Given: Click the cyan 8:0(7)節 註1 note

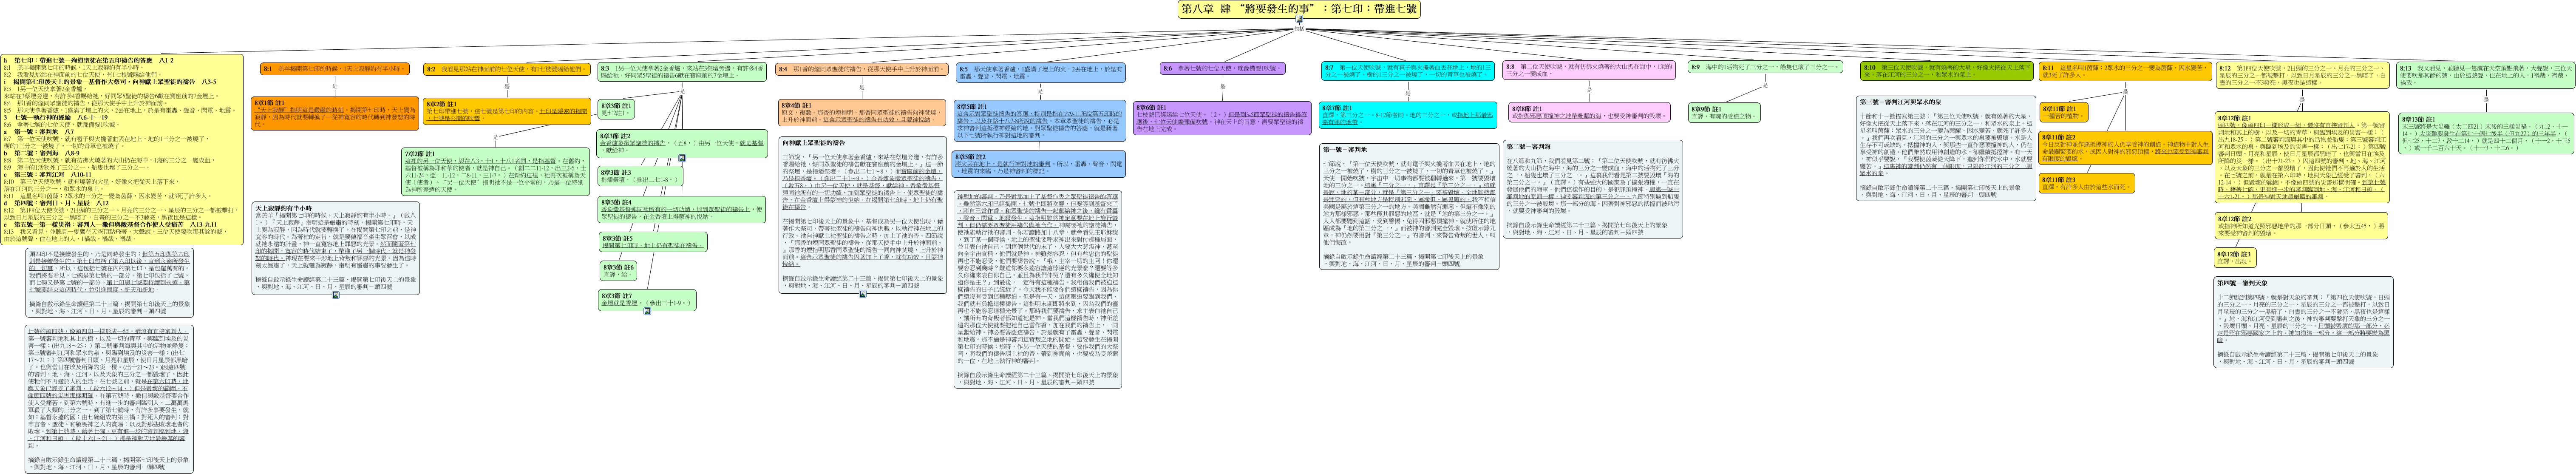Looking at the screenshot, I should click(x=1409, y=115).
